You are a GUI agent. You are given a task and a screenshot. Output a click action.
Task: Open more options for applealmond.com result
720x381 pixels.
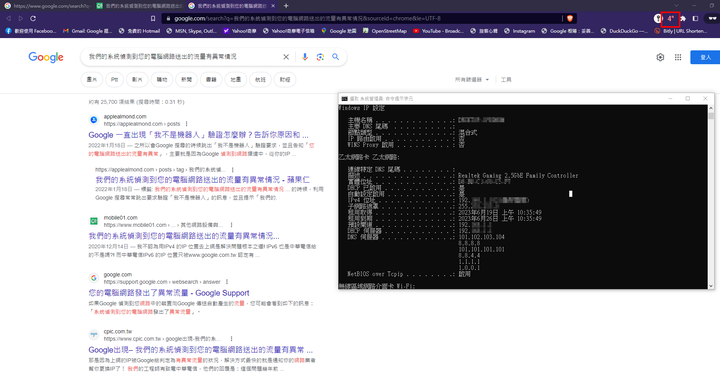tap(186, 124)
